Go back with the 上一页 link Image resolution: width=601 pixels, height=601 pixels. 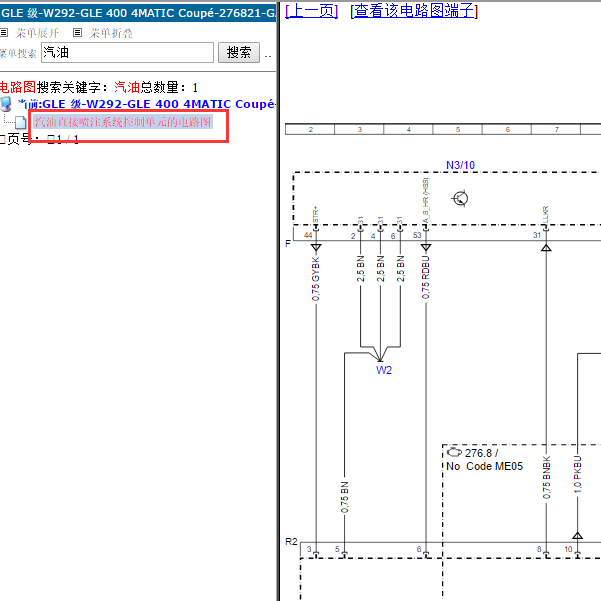coord(312,11)
